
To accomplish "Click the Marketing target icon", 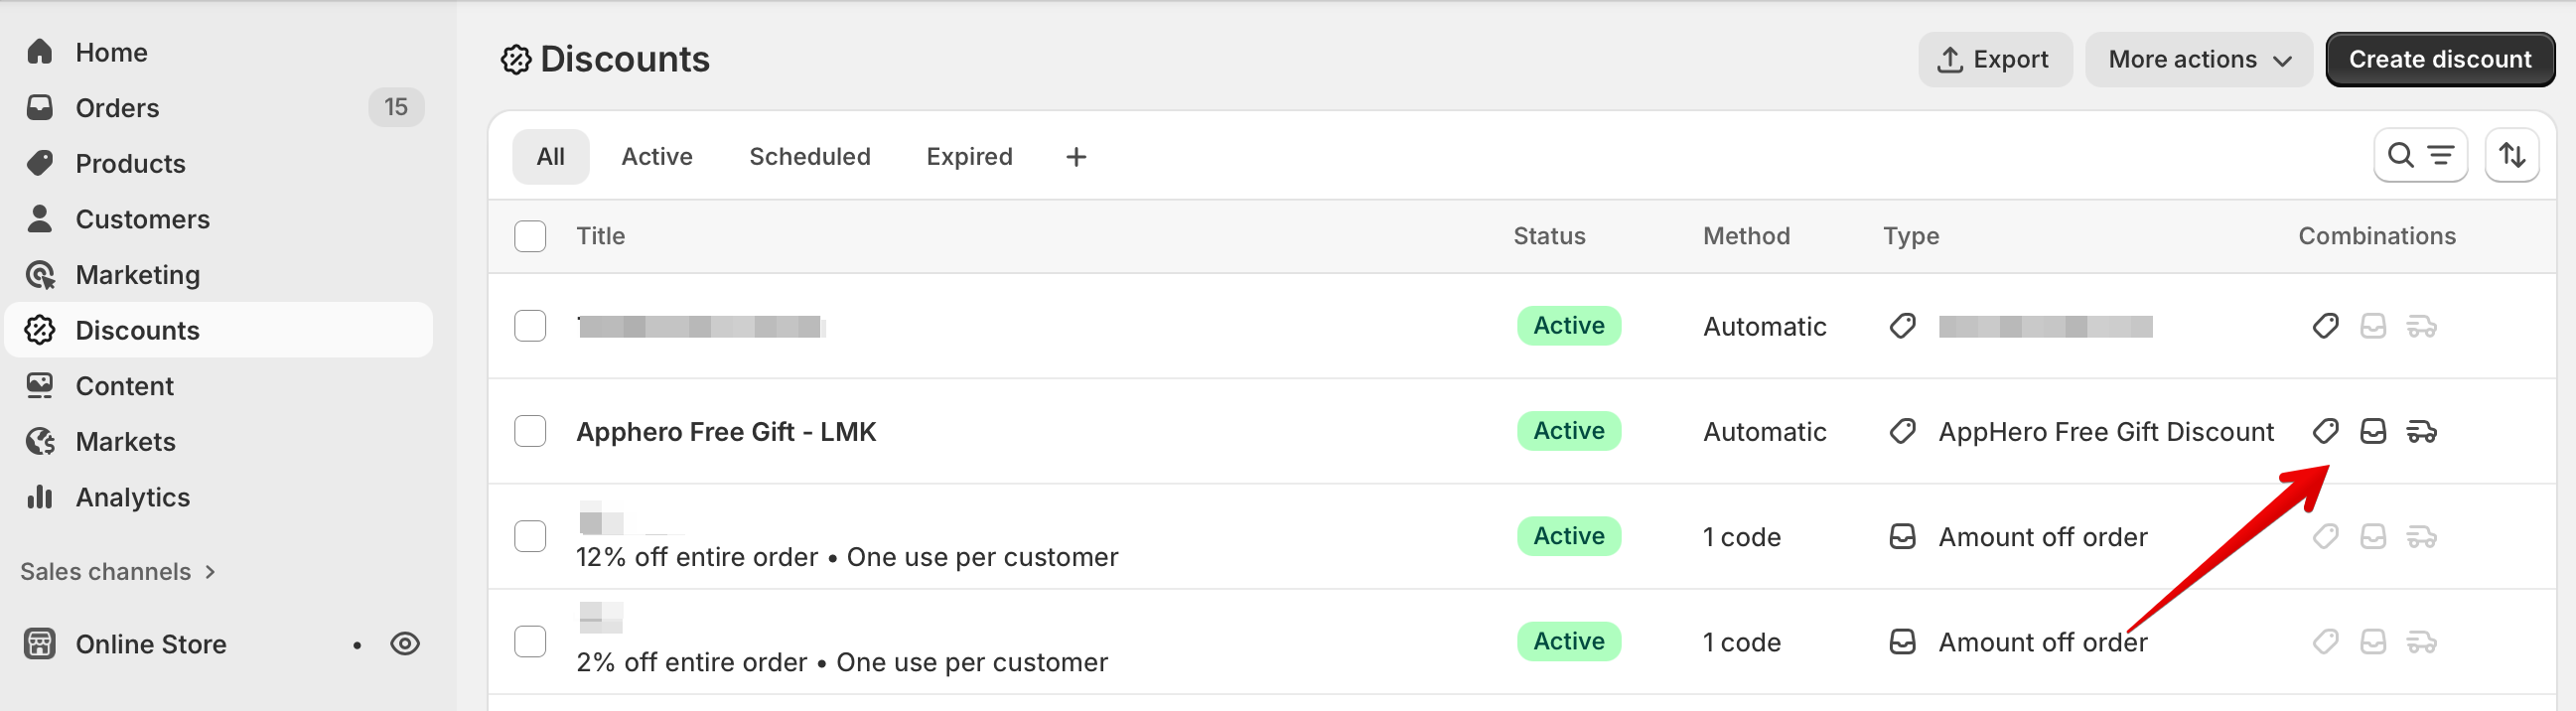I will click(40, 275).
